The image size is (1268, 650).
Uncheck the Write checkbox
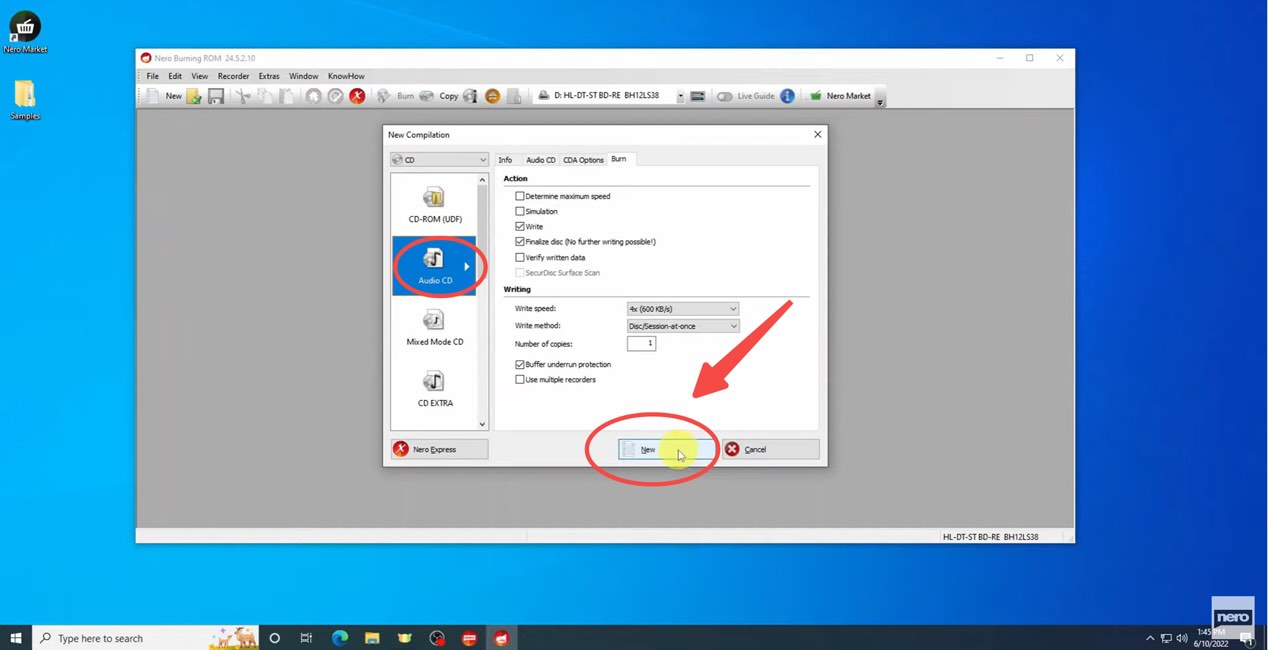520,227
